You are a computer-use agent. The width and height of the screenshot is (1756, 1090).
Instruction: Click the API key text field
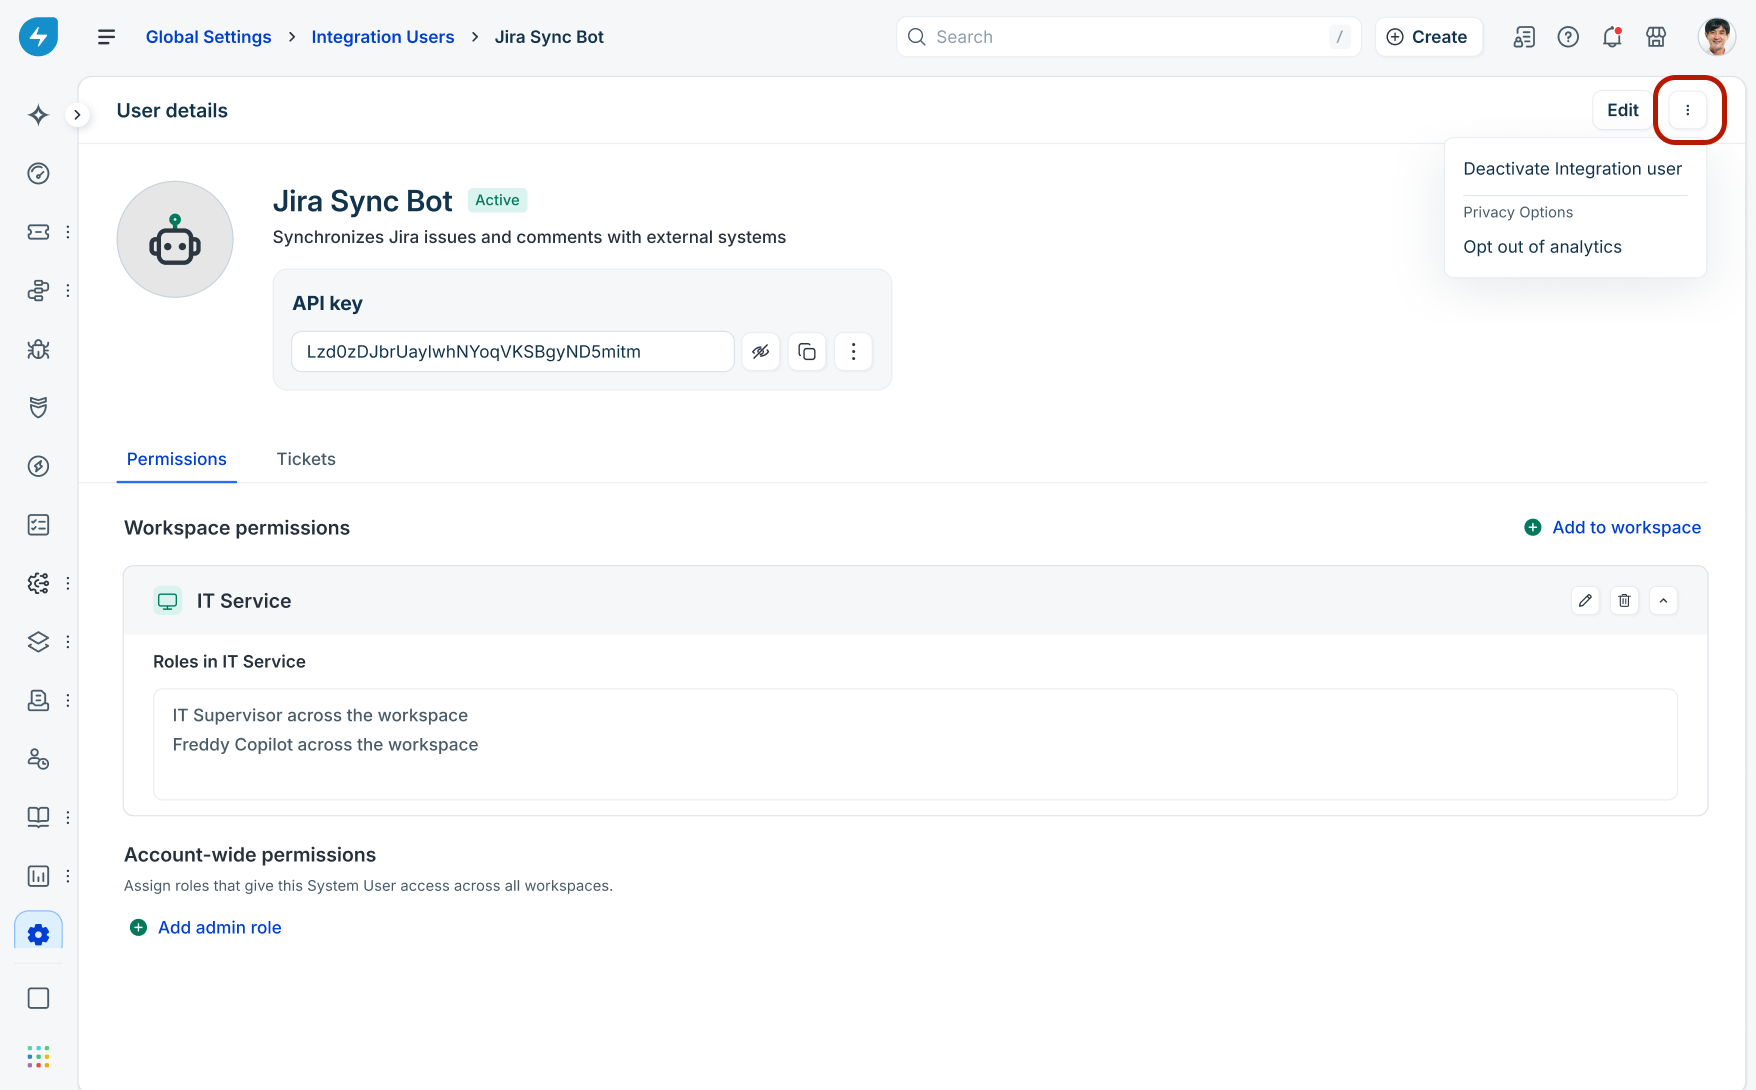click(x=513, y=352)
